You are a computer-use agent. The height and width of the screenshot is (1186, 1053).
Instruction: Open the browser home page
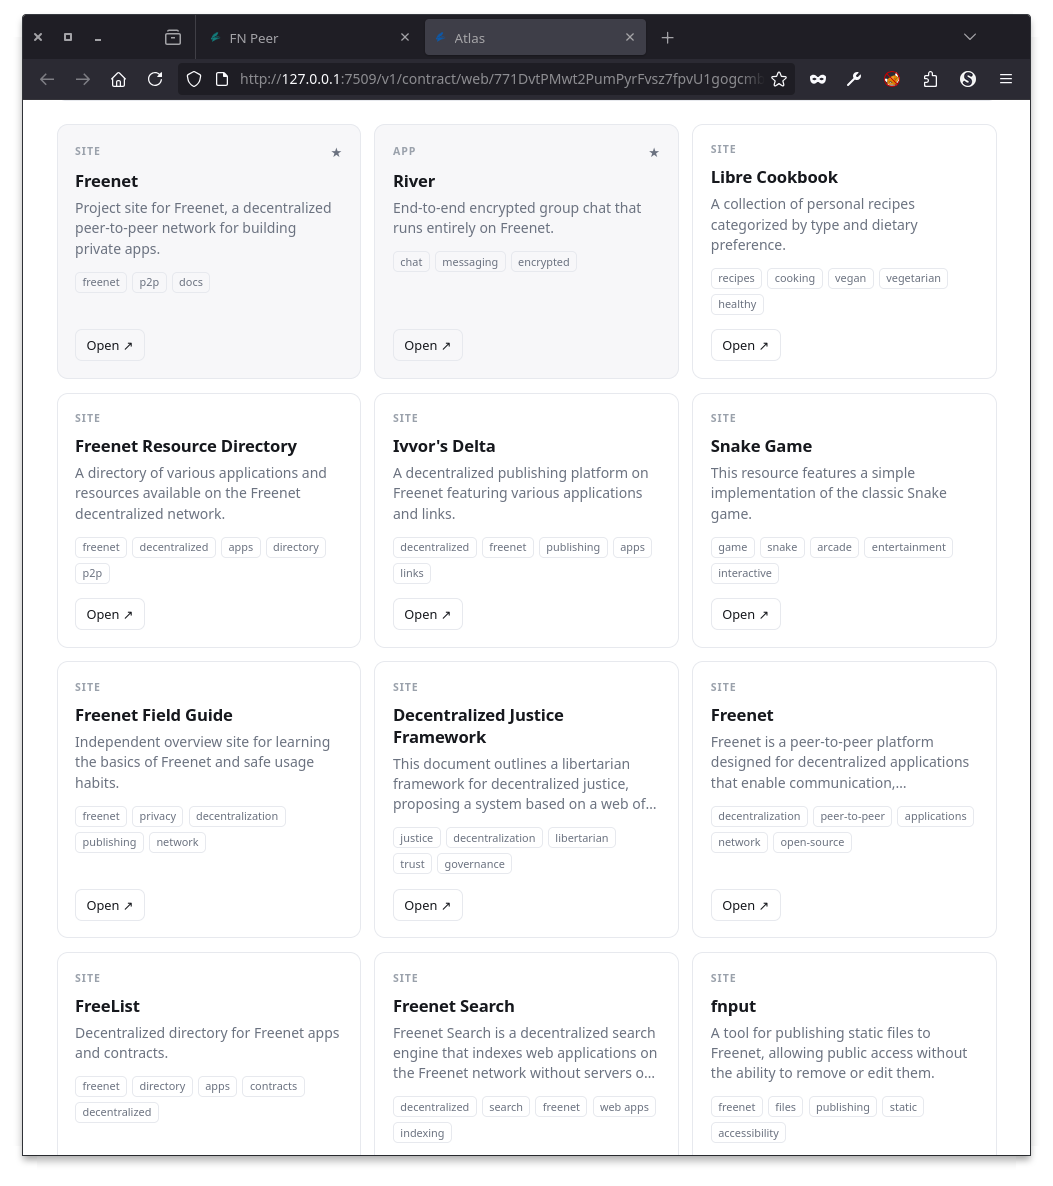[x=119, y=79]
